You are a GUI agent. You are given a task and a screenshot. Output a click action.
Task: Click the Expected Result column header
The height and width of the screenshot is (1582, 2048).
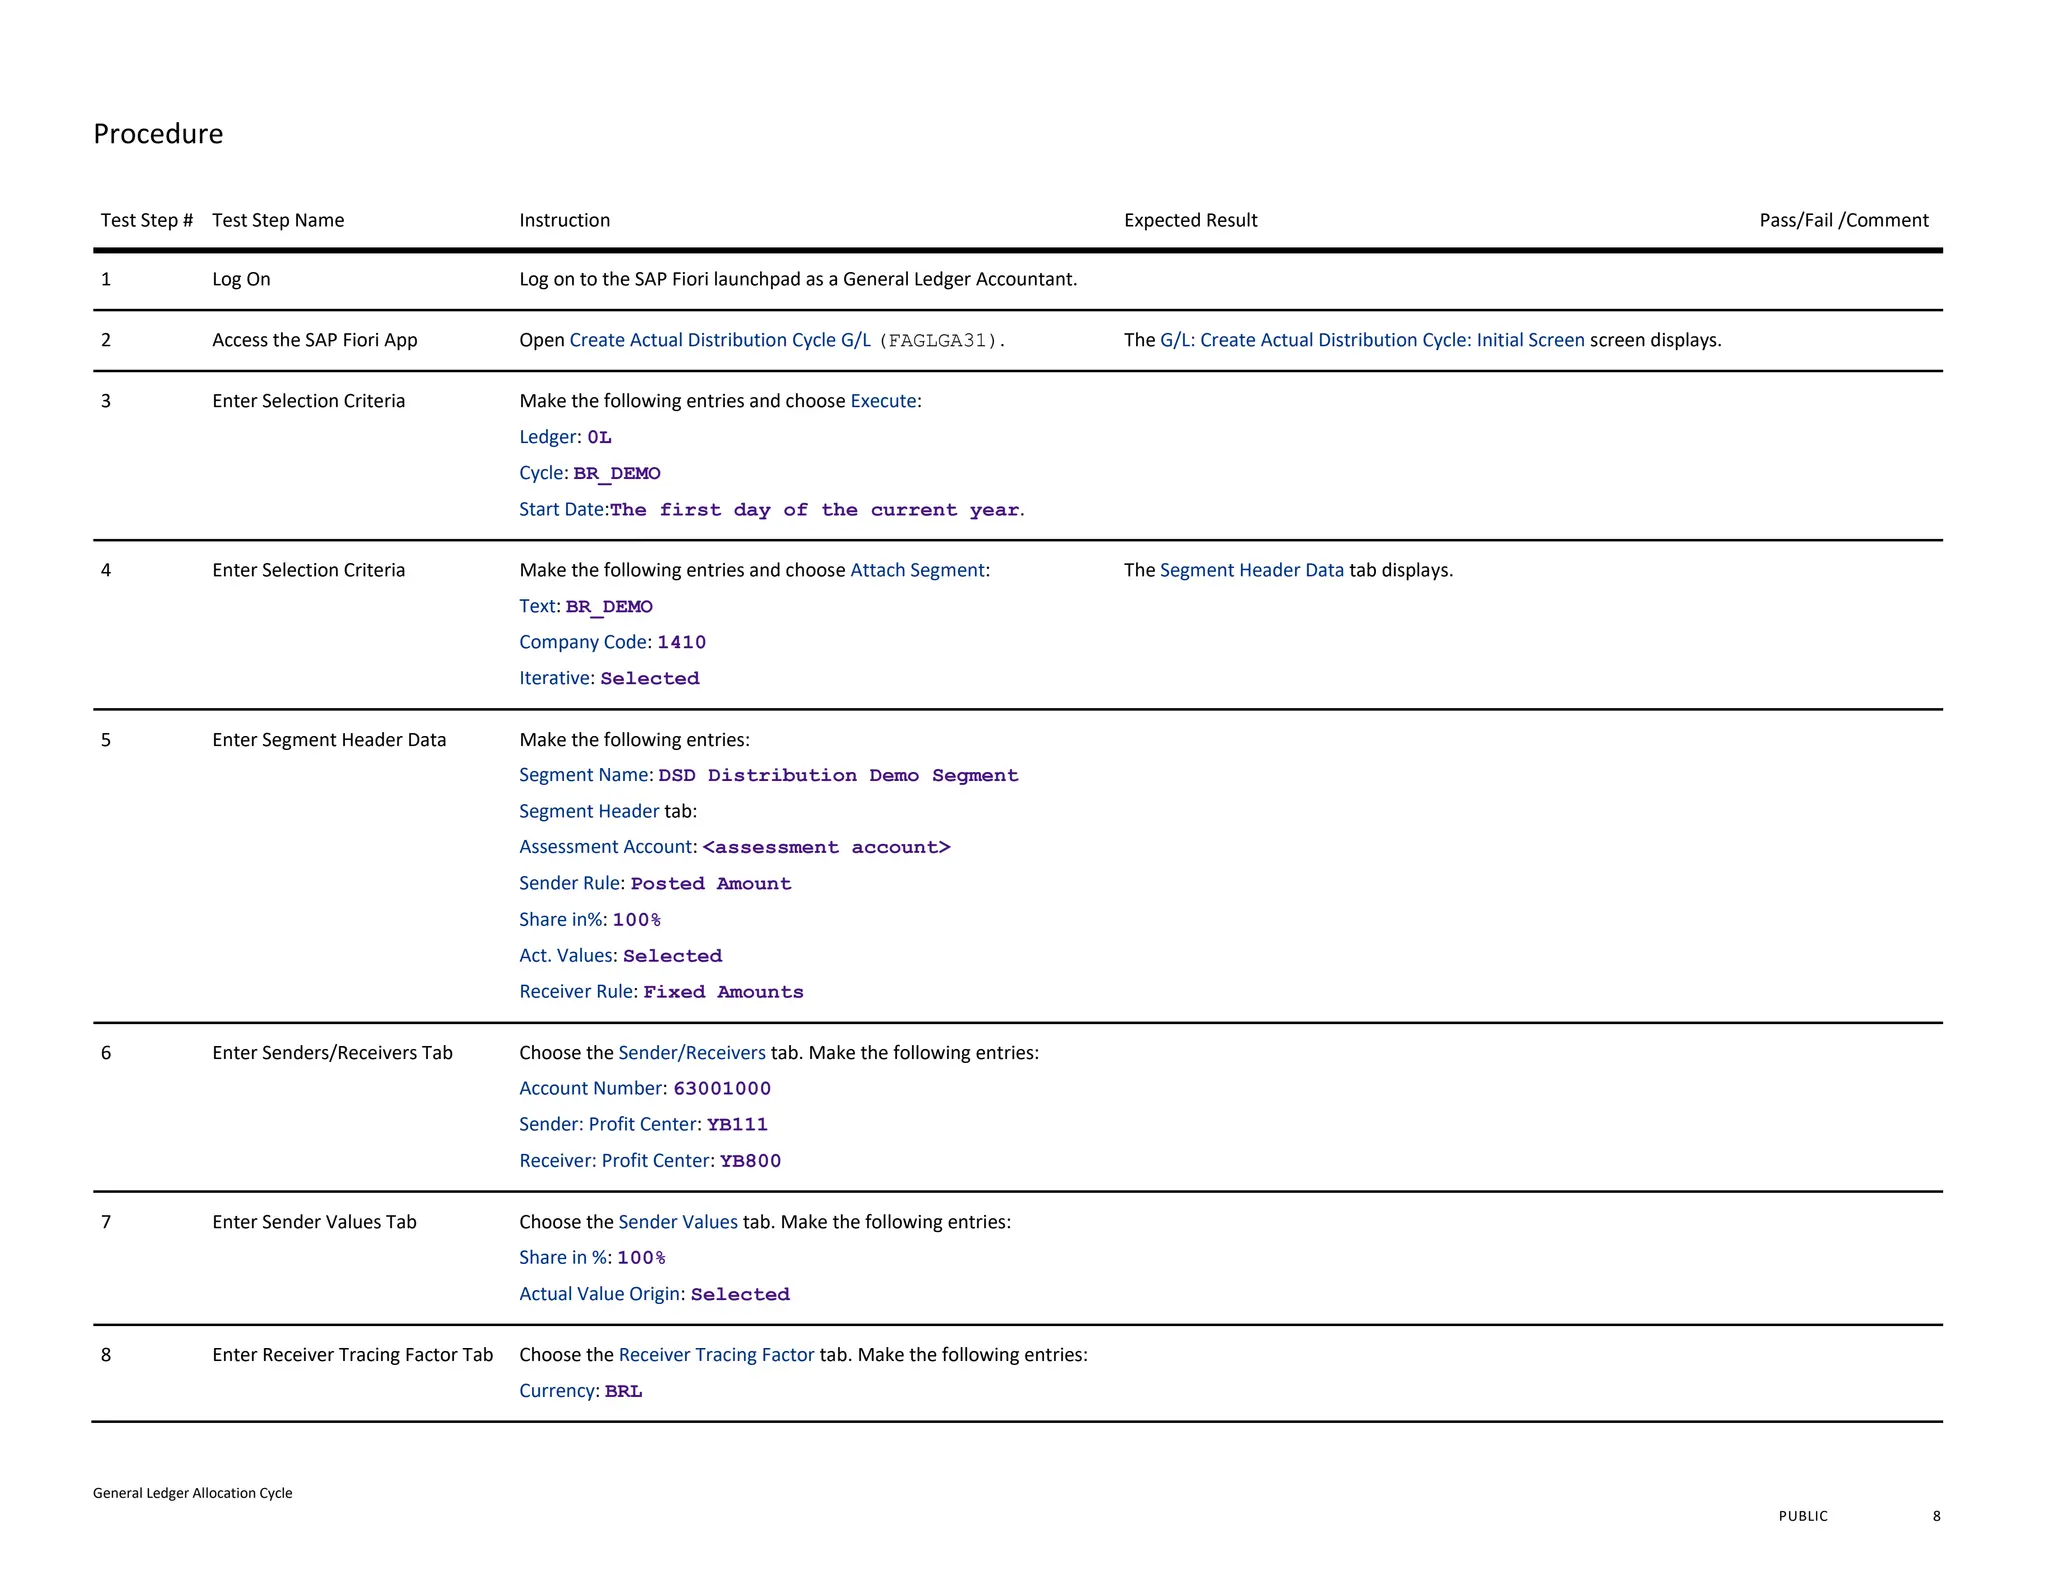1190,220
